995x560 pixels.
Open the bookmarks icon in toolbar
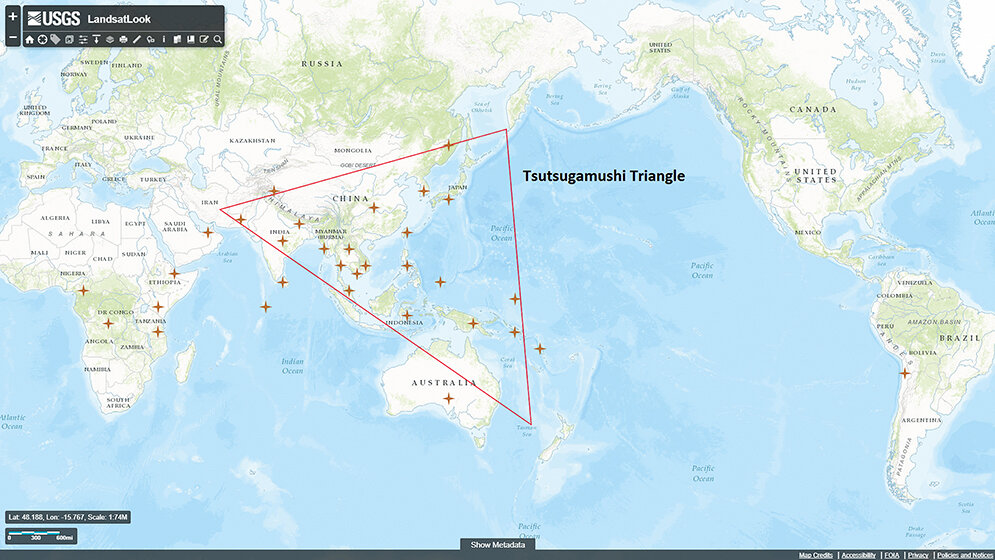coord(191,39)
